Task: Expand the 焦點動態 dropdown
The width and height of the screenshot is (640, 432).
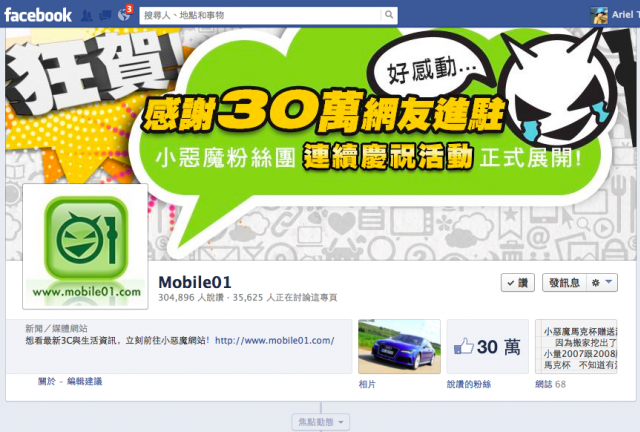Action: pyautogui.click(x=321, y=422)
